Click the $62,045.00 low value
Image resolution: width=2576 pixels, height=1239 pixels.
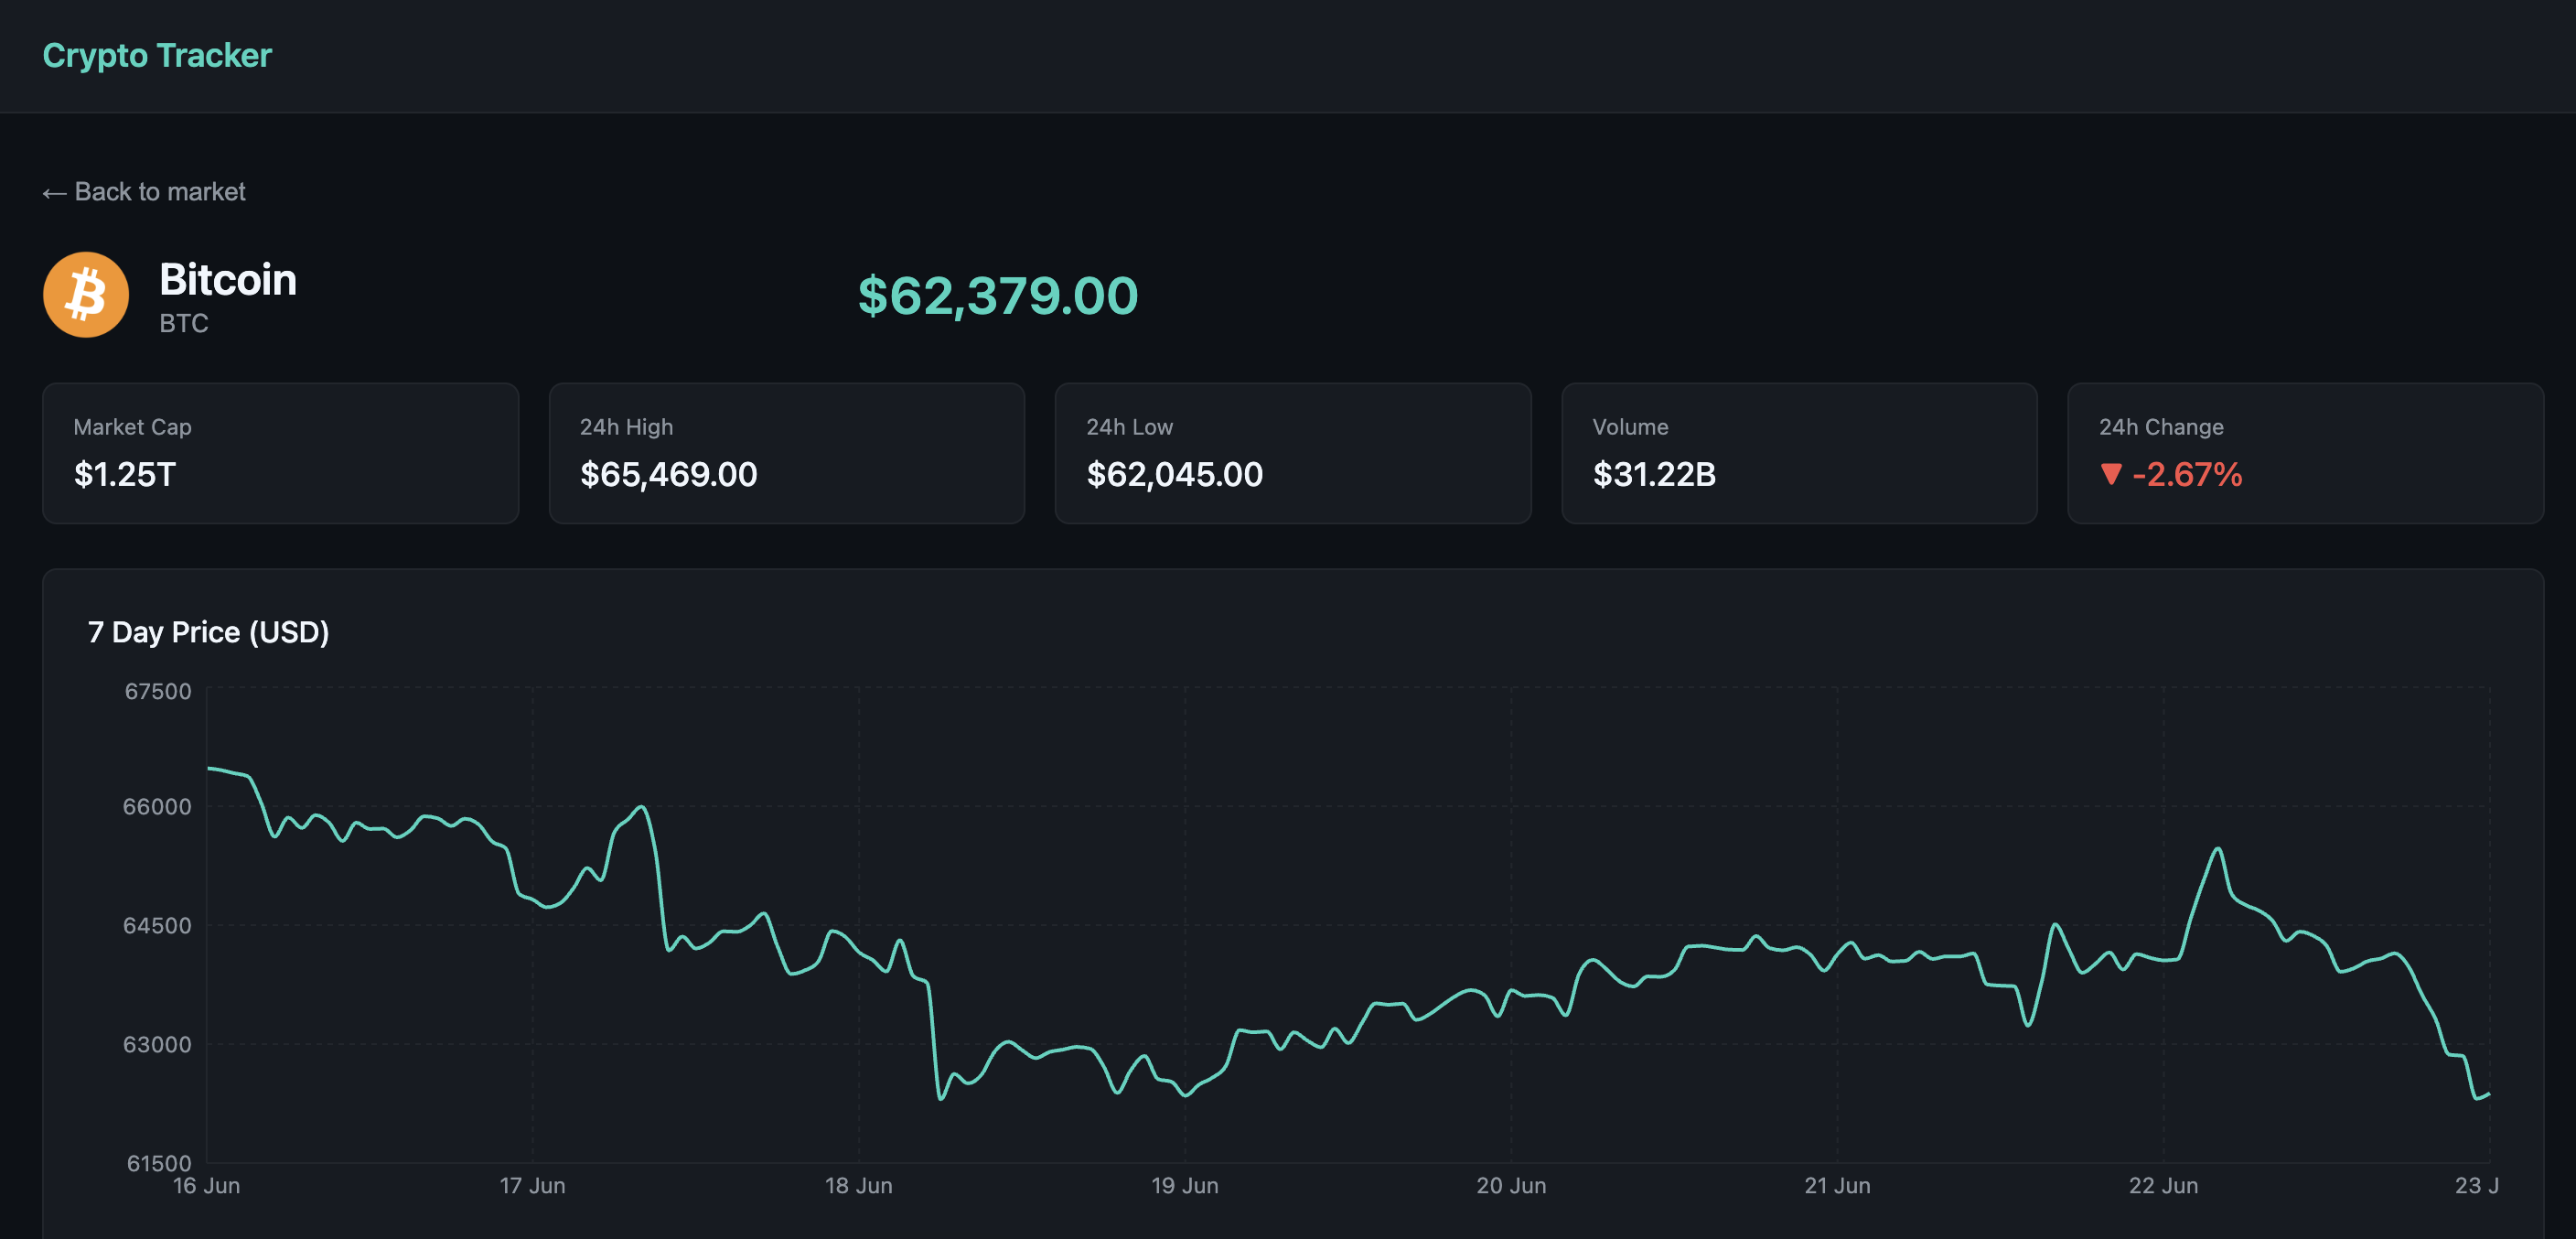[1175, 474]
